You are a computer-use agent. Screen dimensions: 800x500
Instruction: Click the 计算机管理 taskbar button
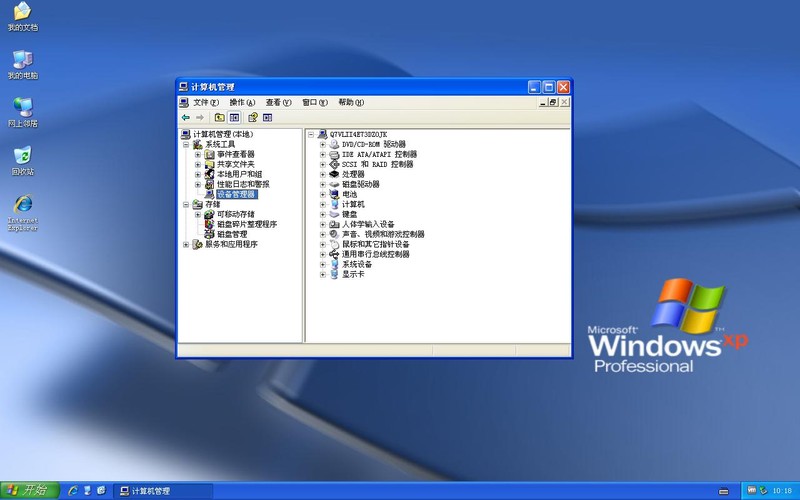coord(163,491)
